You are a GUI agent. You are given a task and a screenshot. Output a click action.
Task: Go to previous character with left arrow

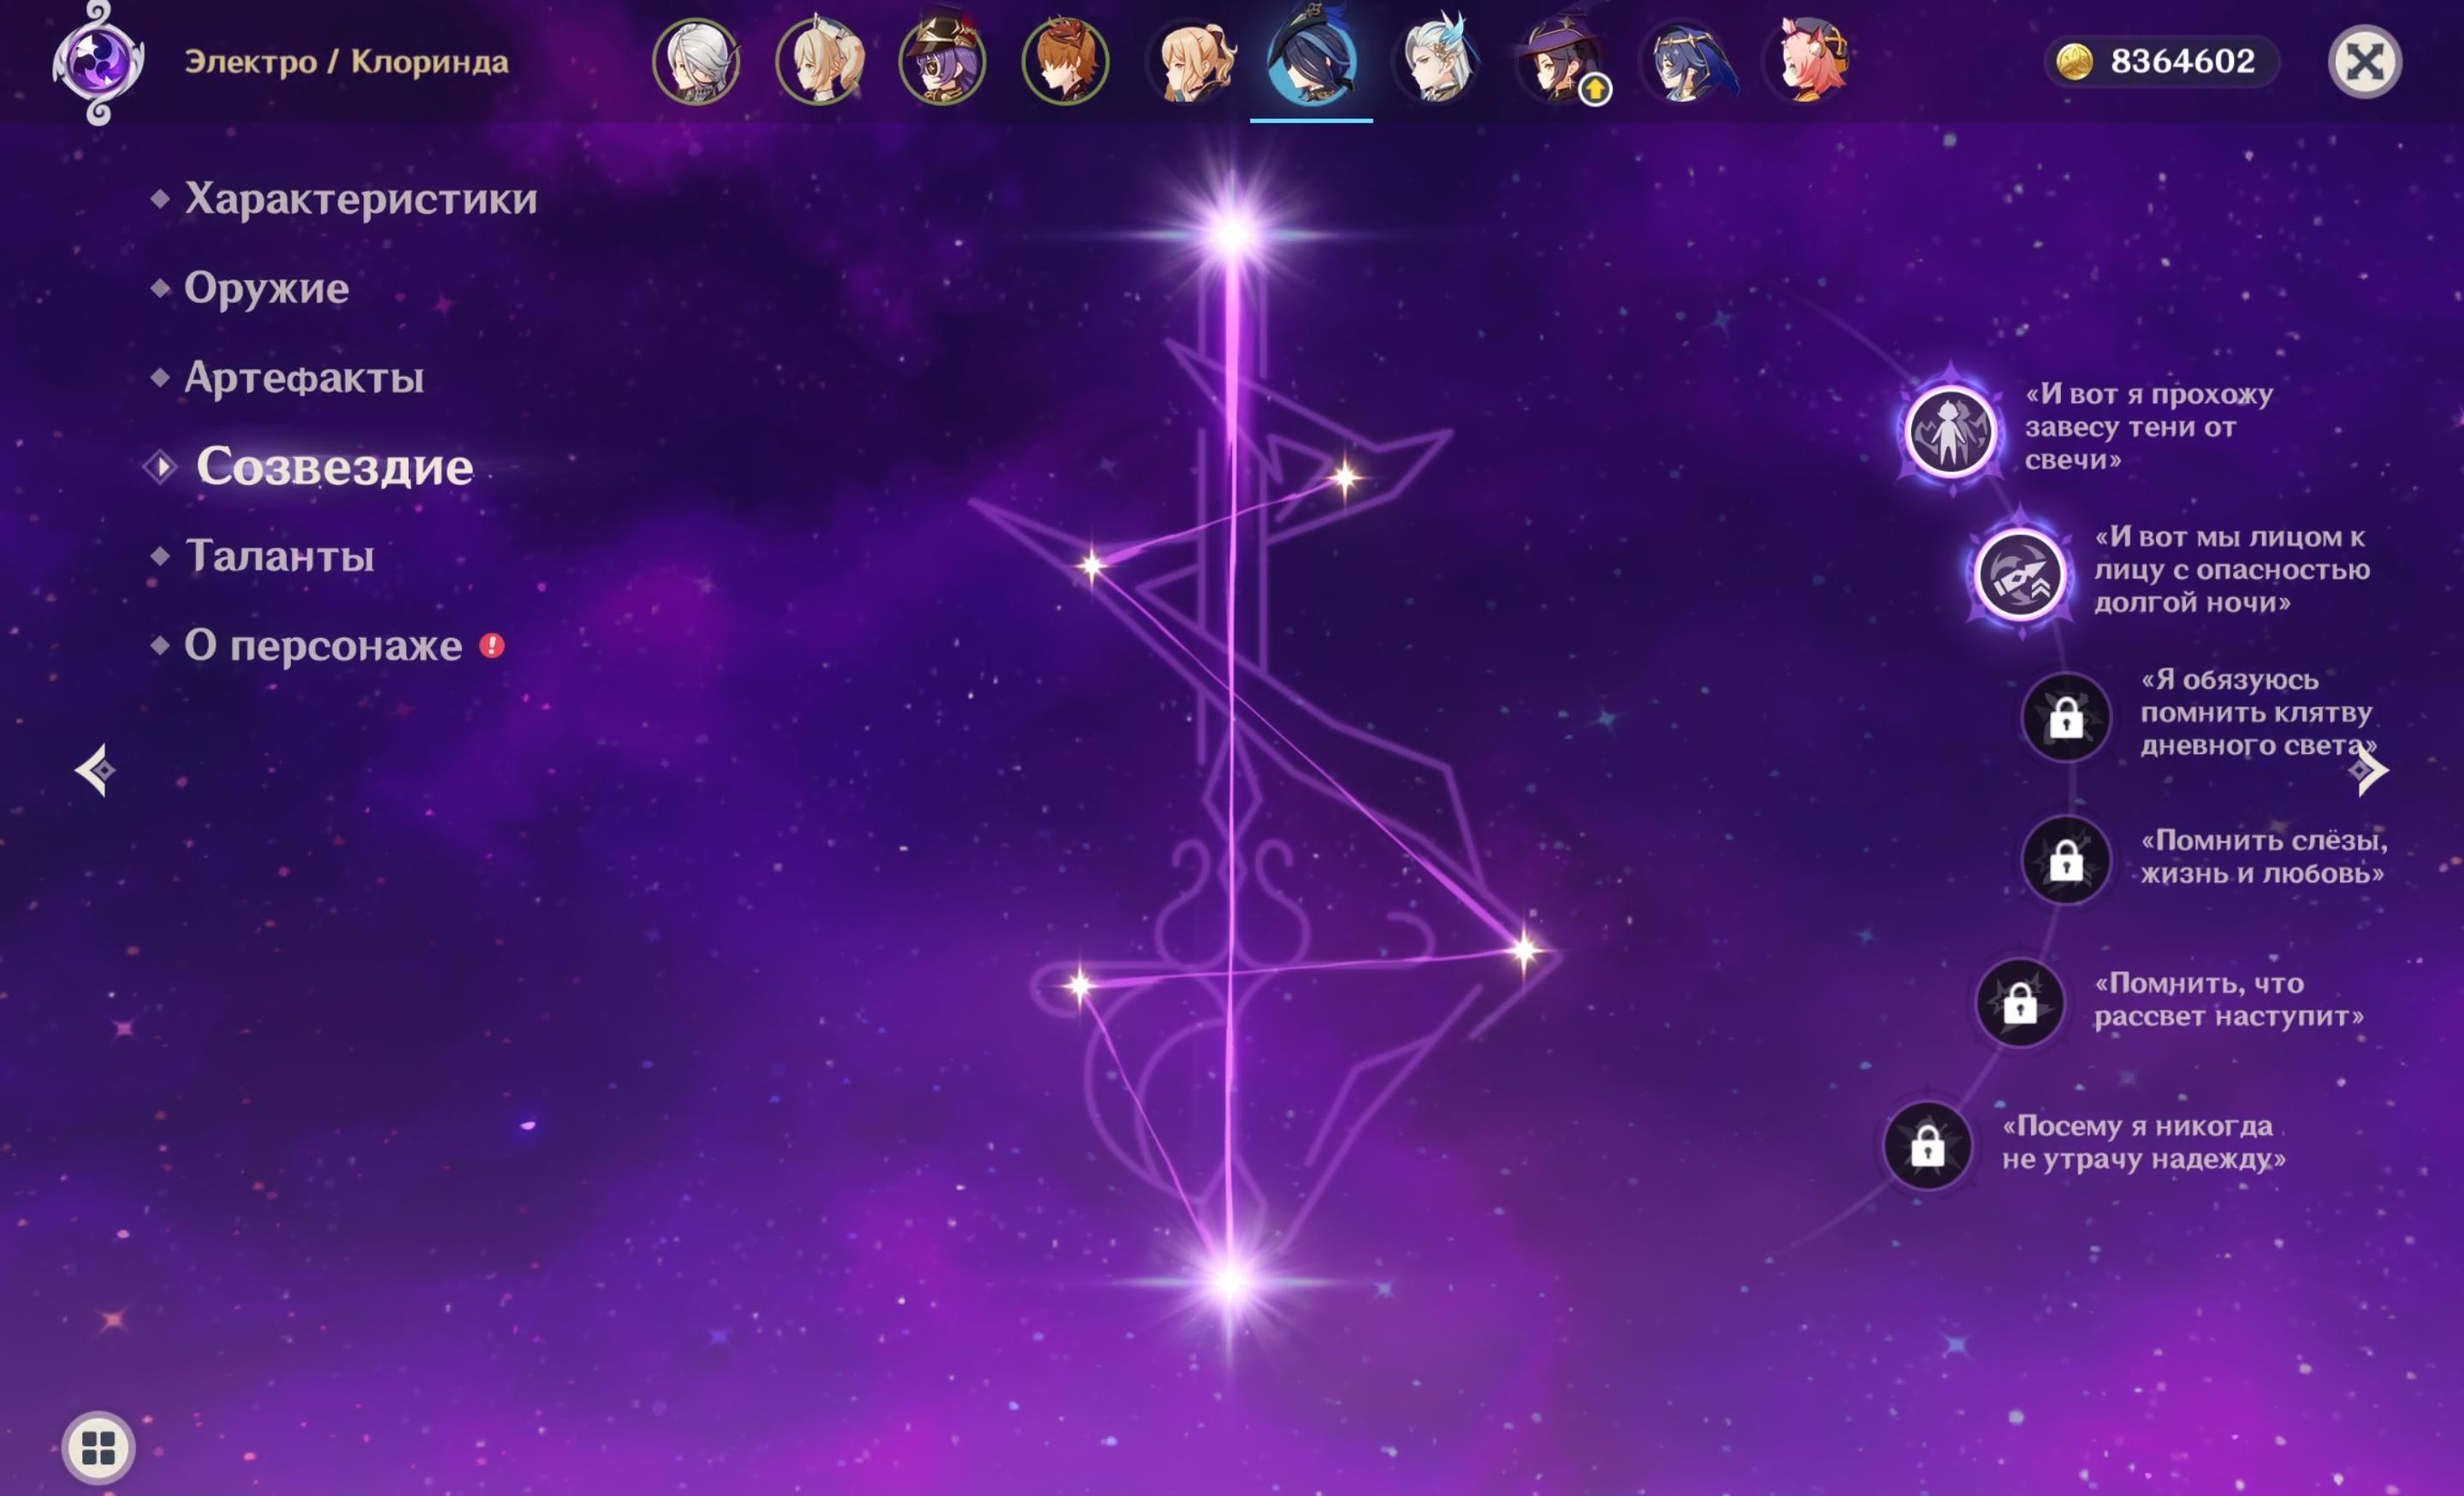(96, 770)
